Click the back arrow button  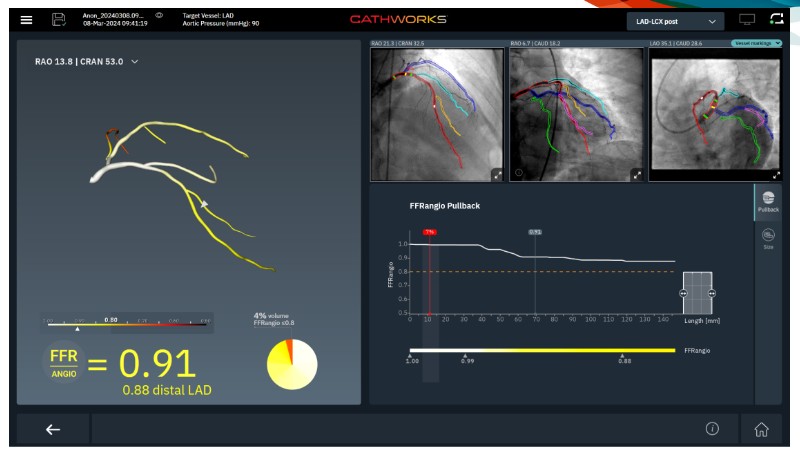[x=53, y=429]
